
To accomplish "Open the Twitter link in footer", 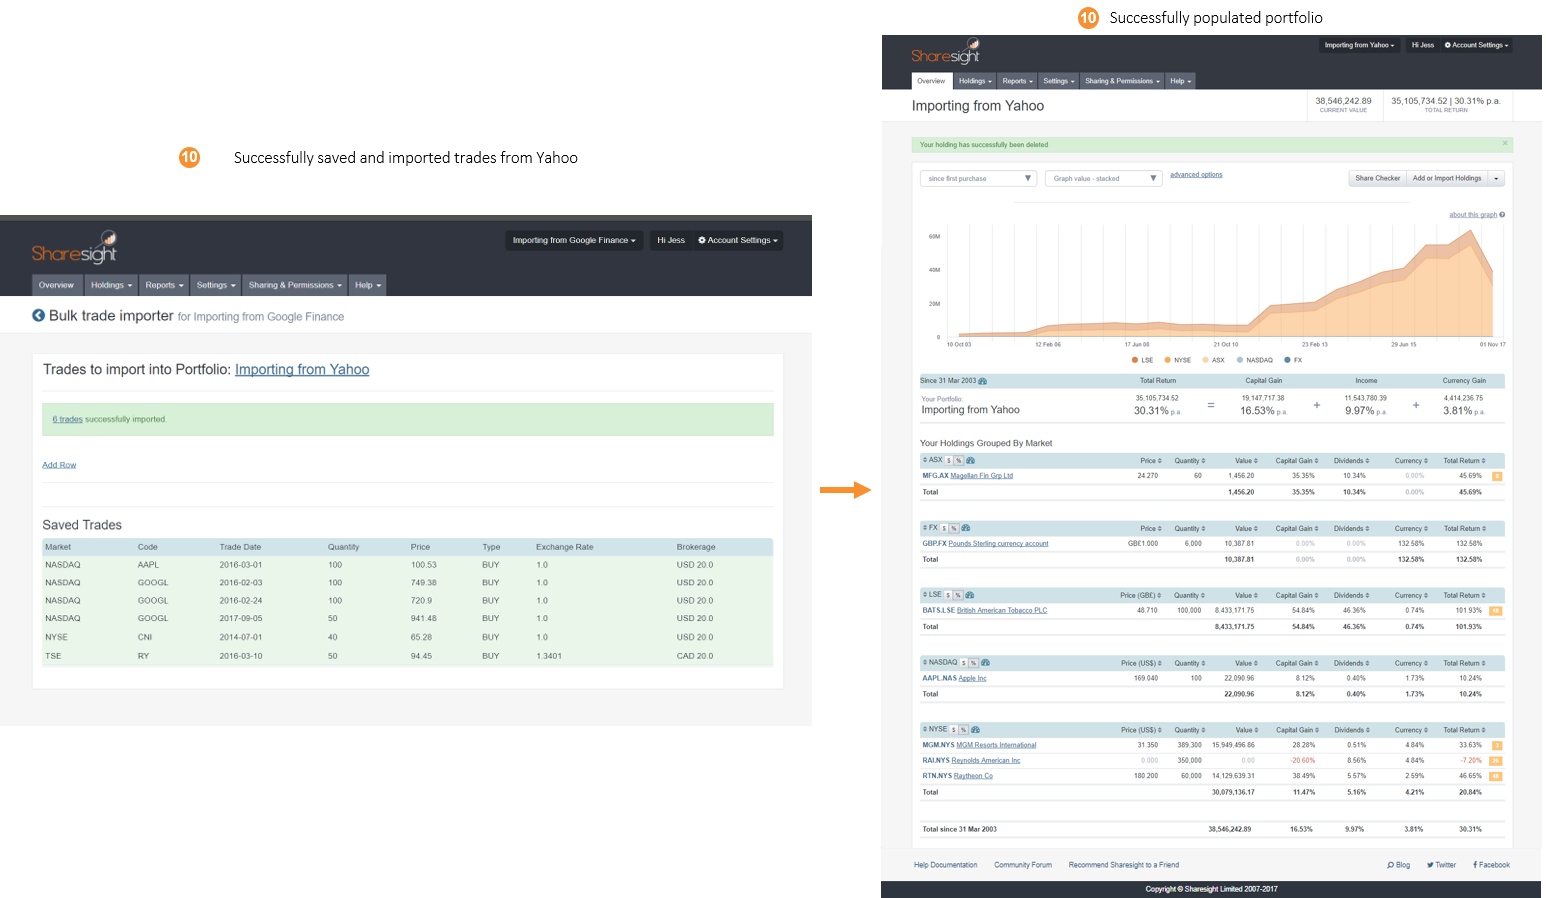I will (1441, 865).
